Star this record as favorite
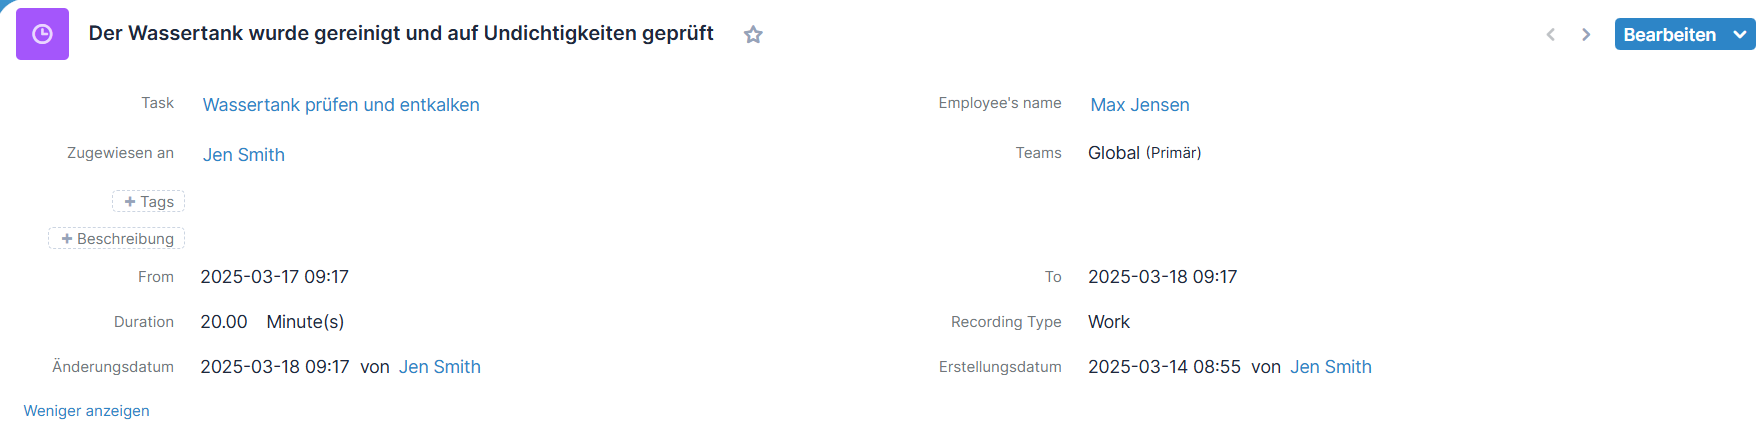Viewport: 1761px width, 427px height. [753, 35]
